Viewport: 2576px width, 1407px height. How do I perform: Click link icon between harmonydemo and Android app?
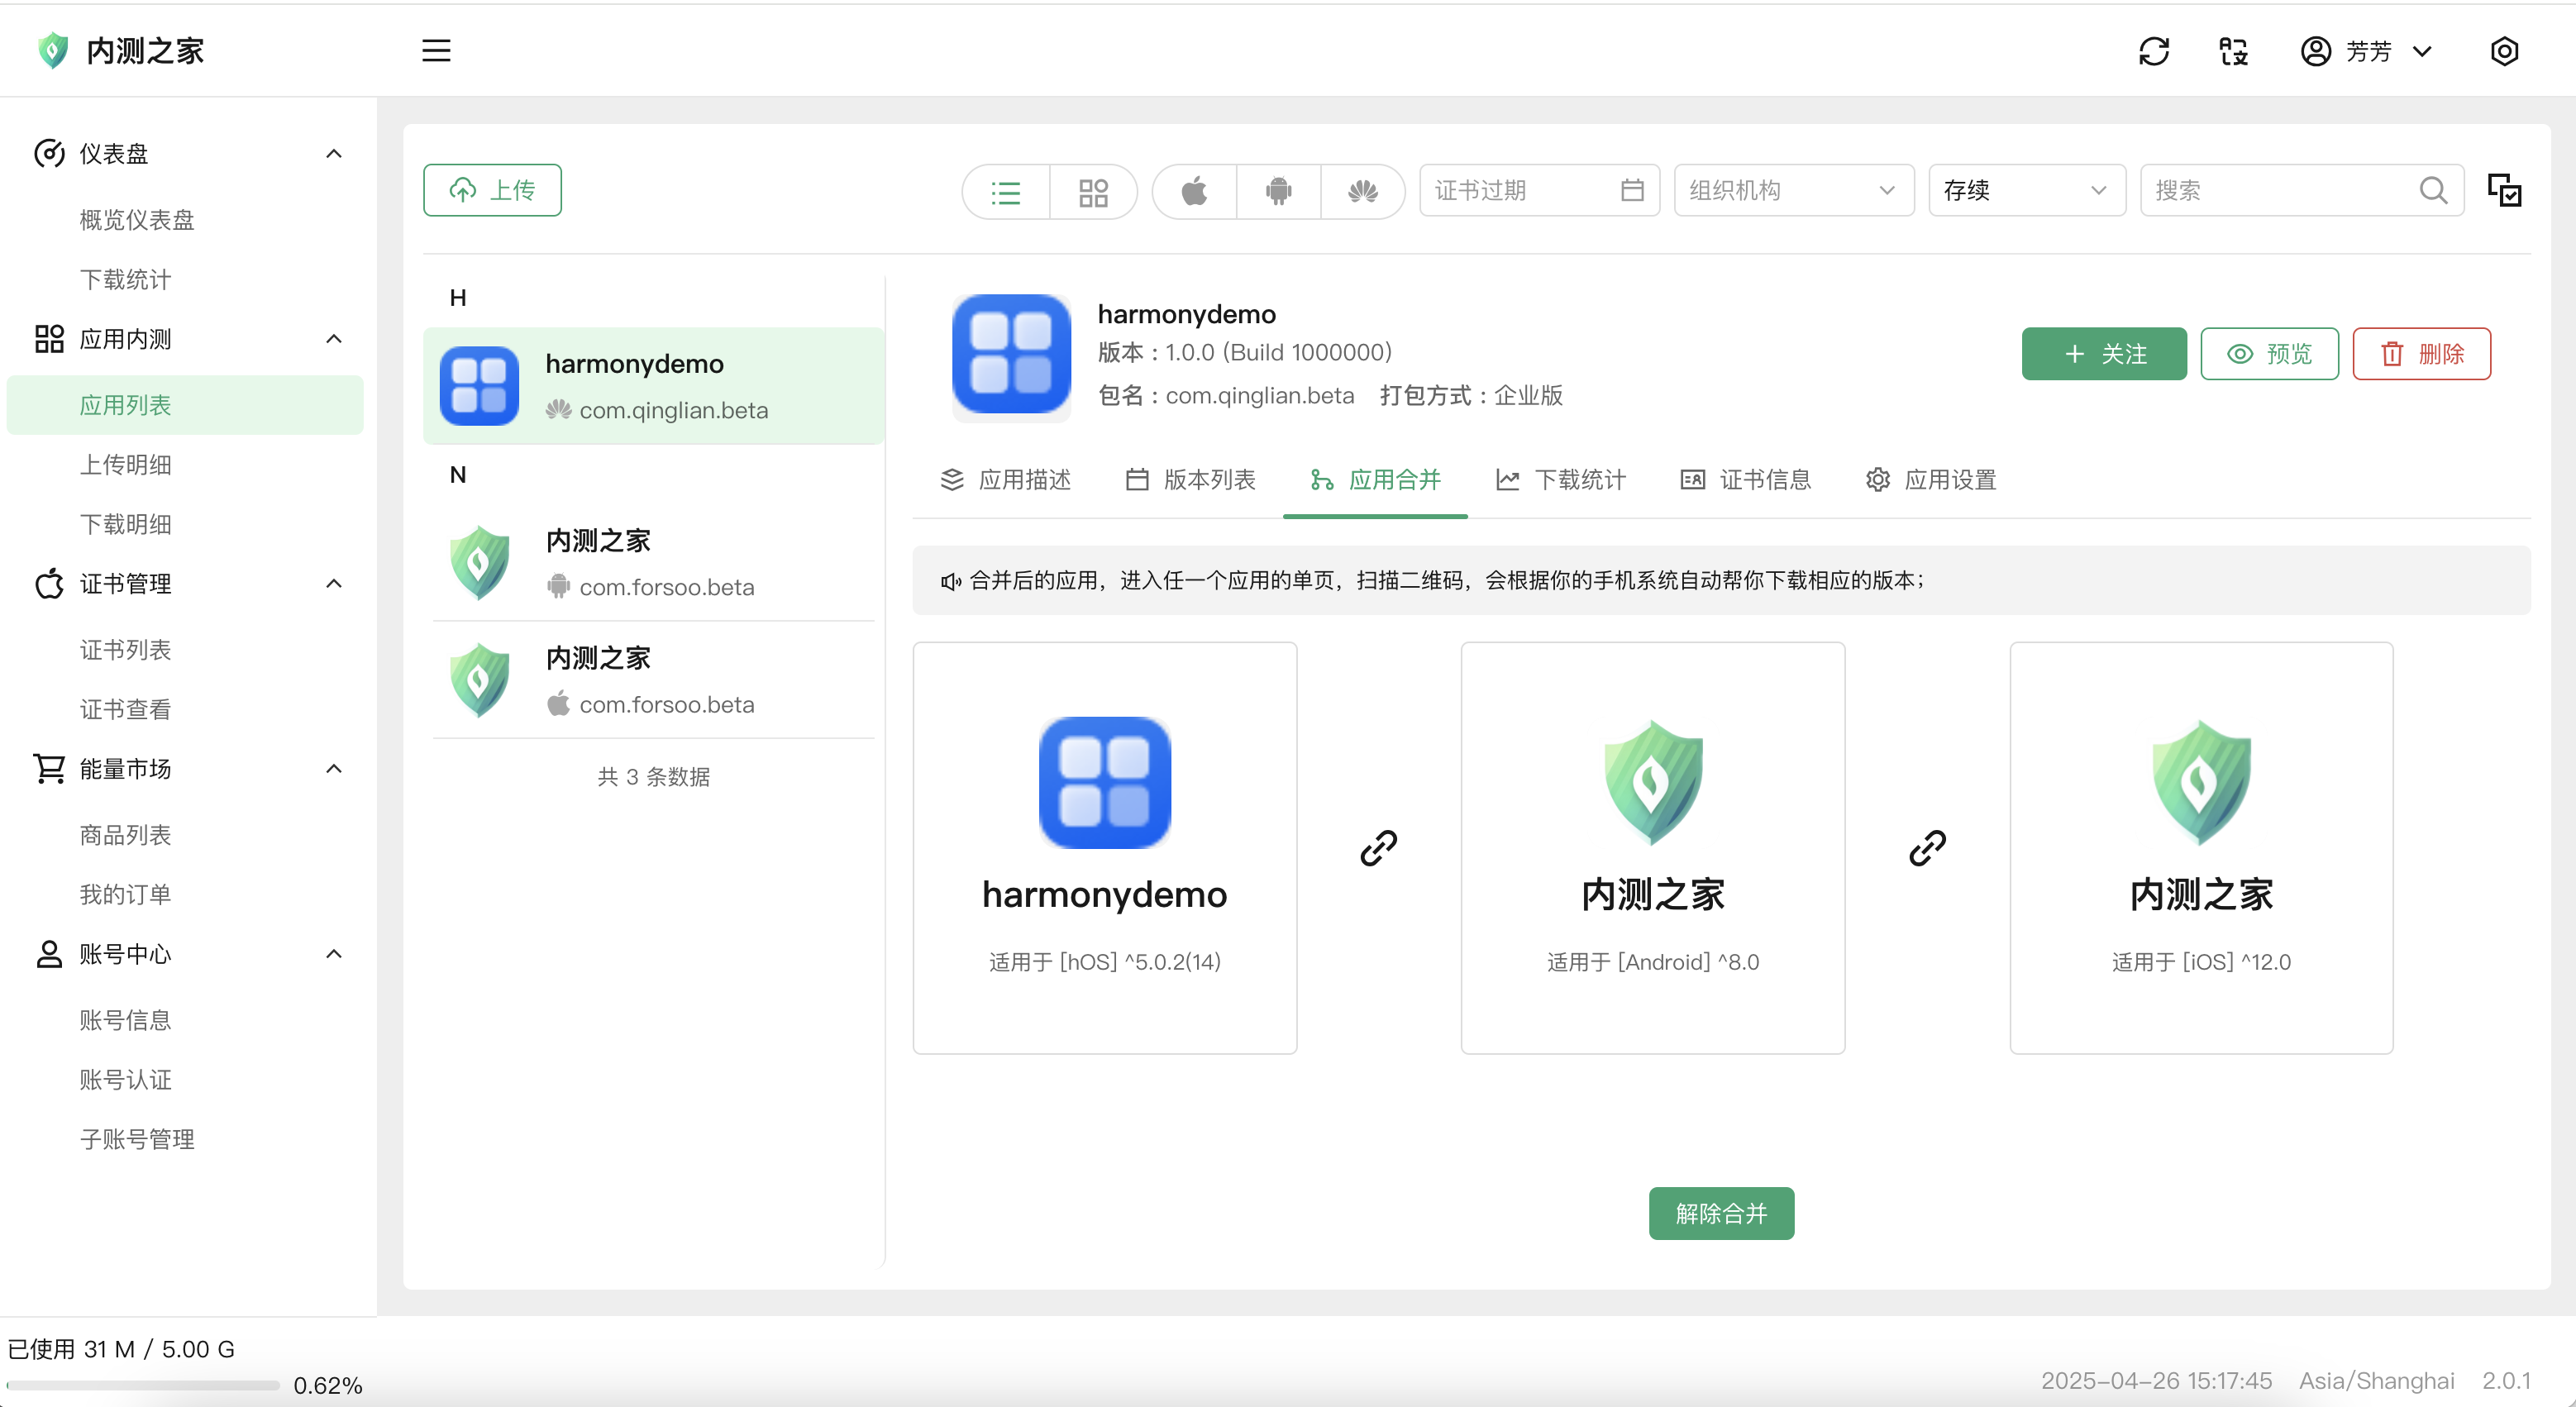pyautogui.click(x=1378, y=848)
